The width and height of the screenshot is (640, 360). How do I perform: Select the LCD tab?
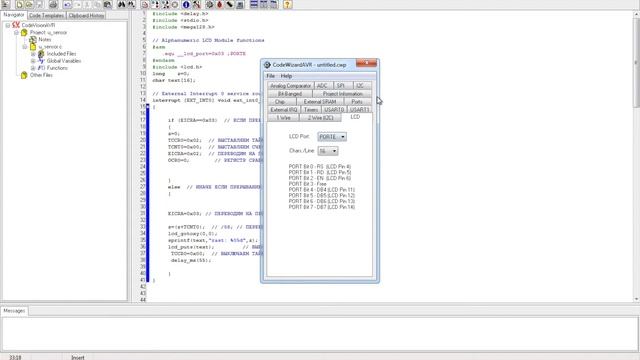[355, 117]
